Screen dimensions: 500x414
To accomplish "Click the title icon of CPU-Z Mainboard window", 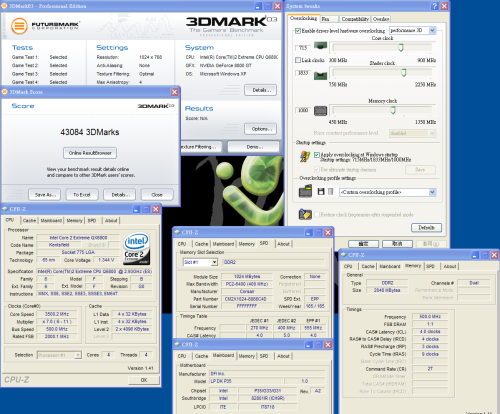I will coord(177,344).
